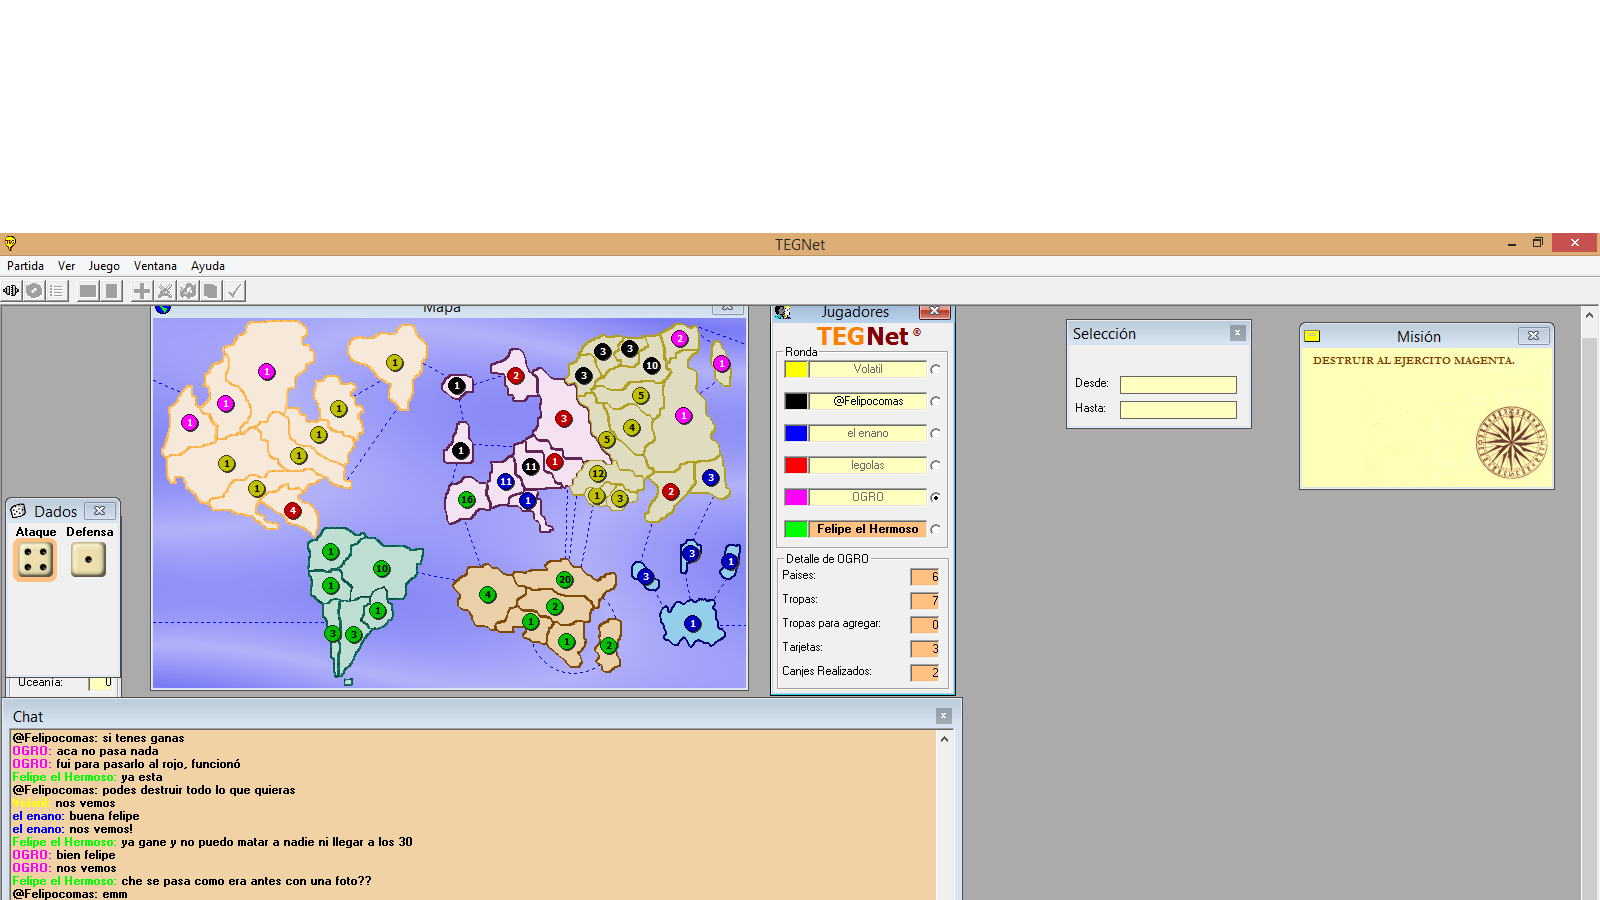
Task: Select the radio button beside legolas
Action: (935, 465)
